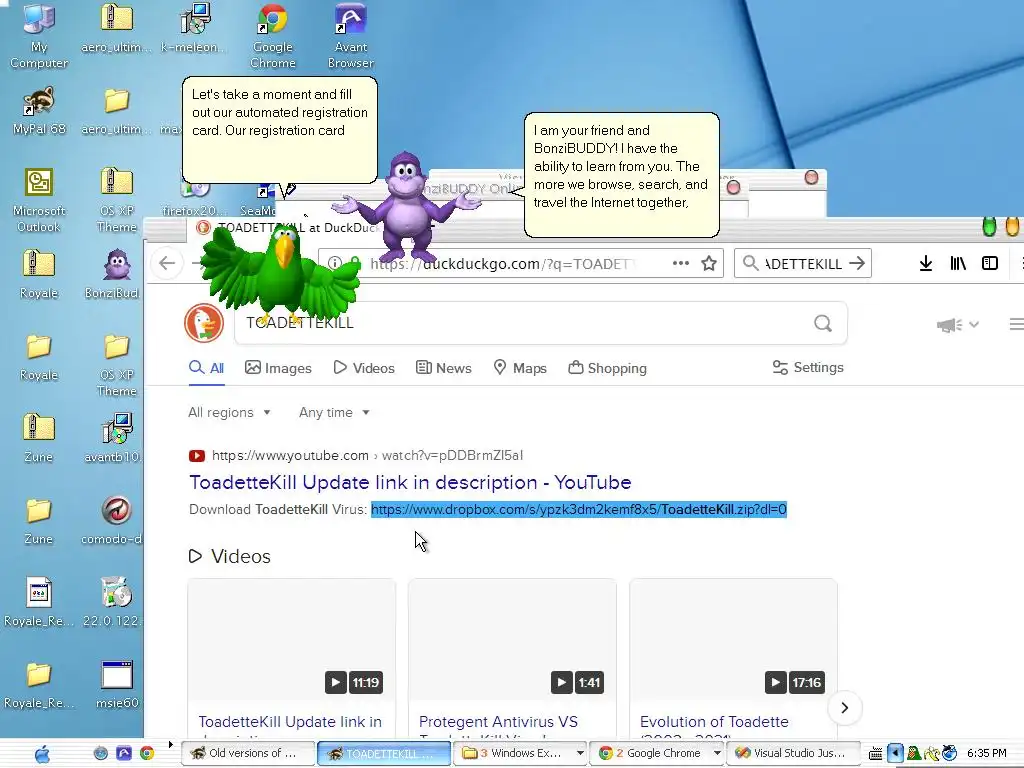Open BonziBud desktop icon
The image size is (1024, 768).
pyautogui.click(x=116, y=273)
